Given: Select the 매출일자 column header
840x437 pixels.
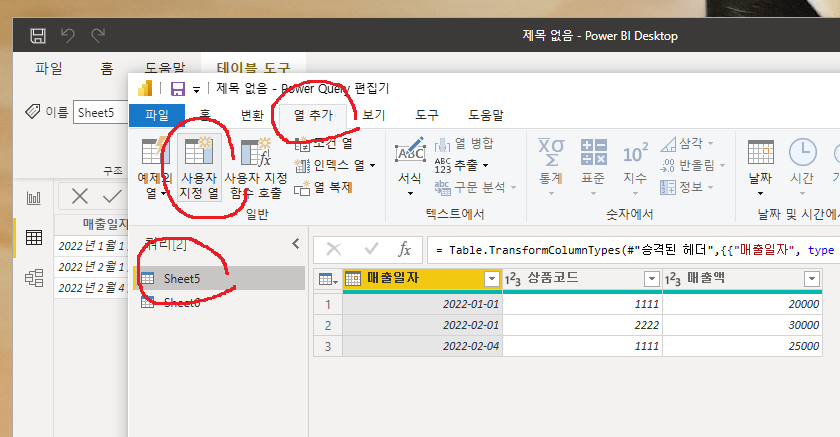Looking at the screenshot, I should [x=422, y=278].
